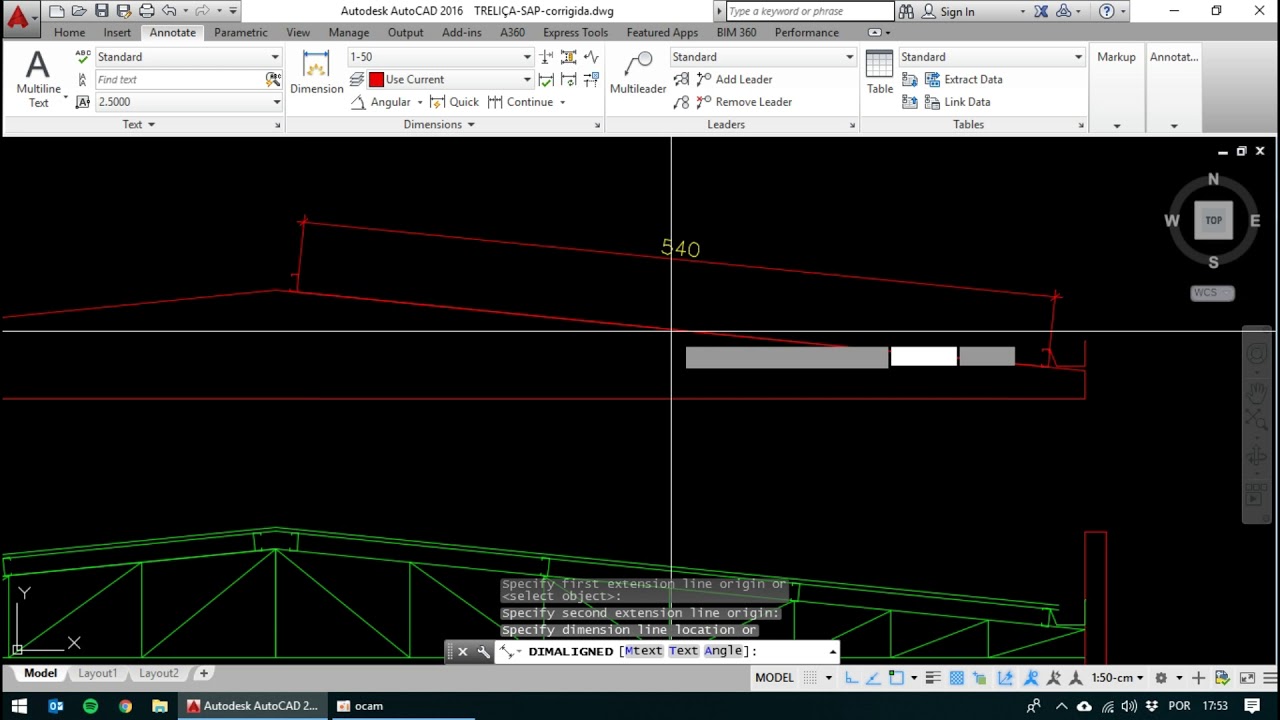The width and height of the screenshot is (1280, 720).
Task: Click TOP face of the ViewCube
Action: (1213, 220)
